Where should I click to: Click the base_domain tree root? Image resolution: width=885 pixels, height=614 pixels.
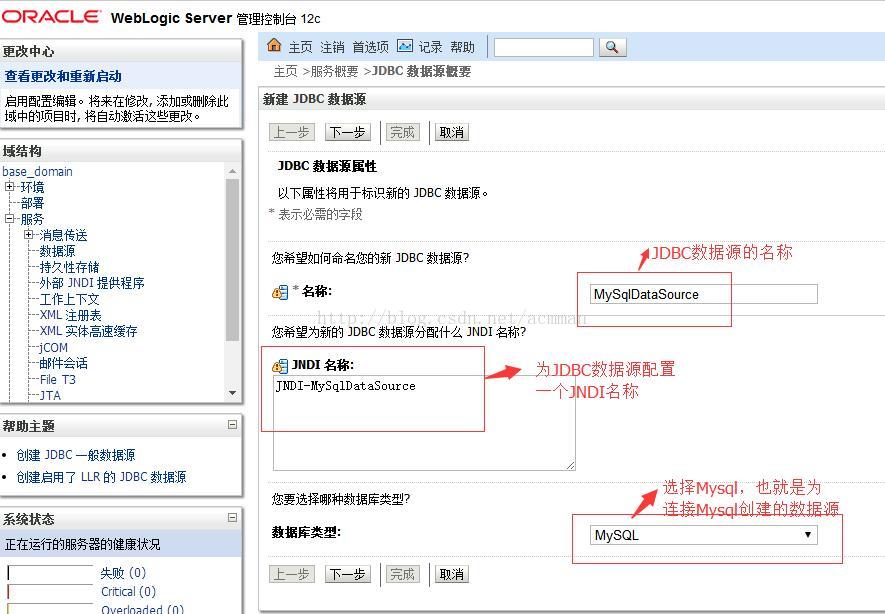(37, 172)
